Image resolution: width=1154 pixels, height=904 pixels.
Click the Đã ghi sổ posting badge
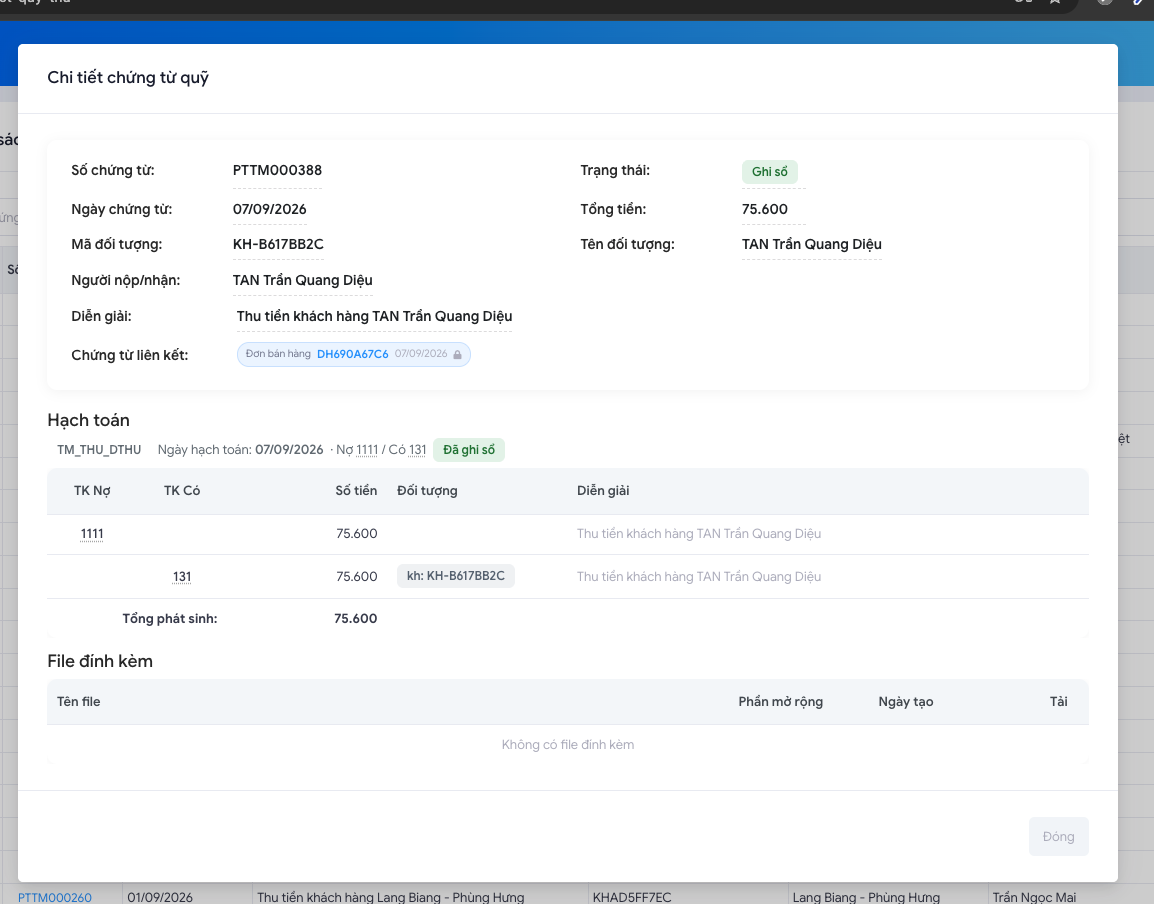click(x=469, y=450)
